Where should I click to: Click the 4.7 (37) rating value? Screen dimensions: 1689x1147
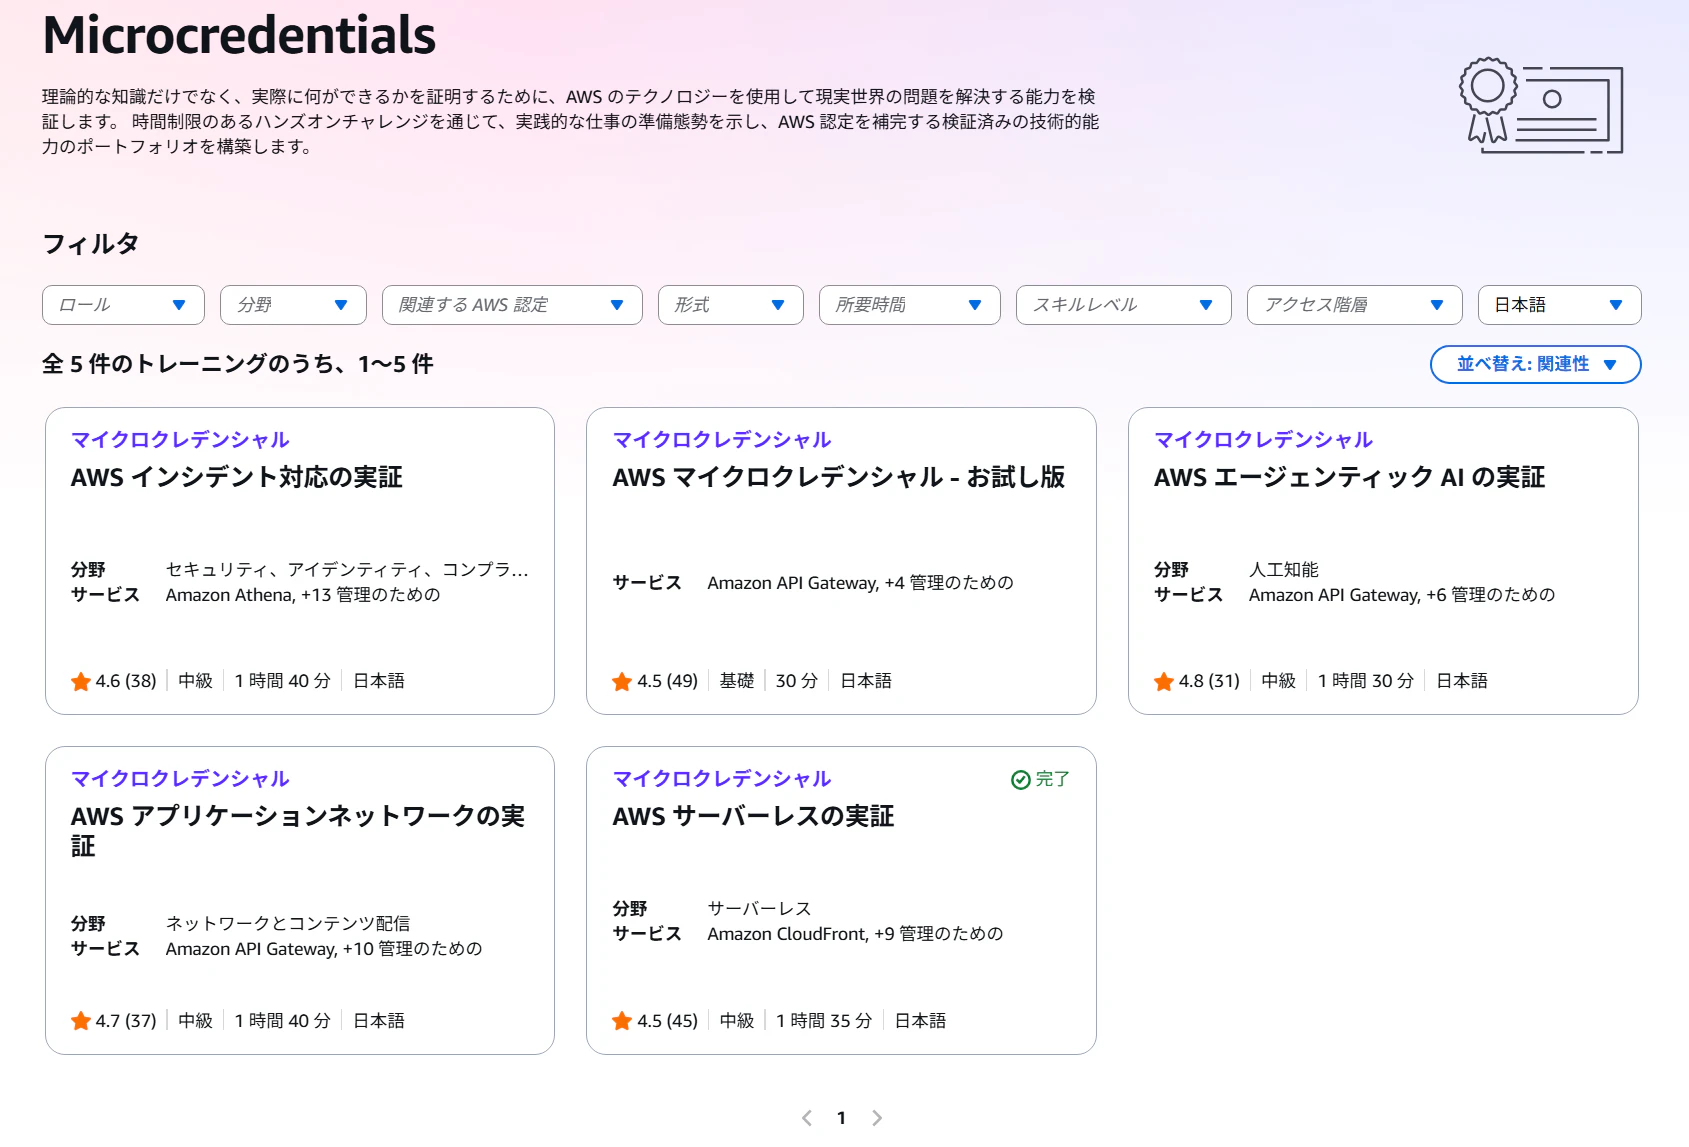click(x=126, y=1021)
